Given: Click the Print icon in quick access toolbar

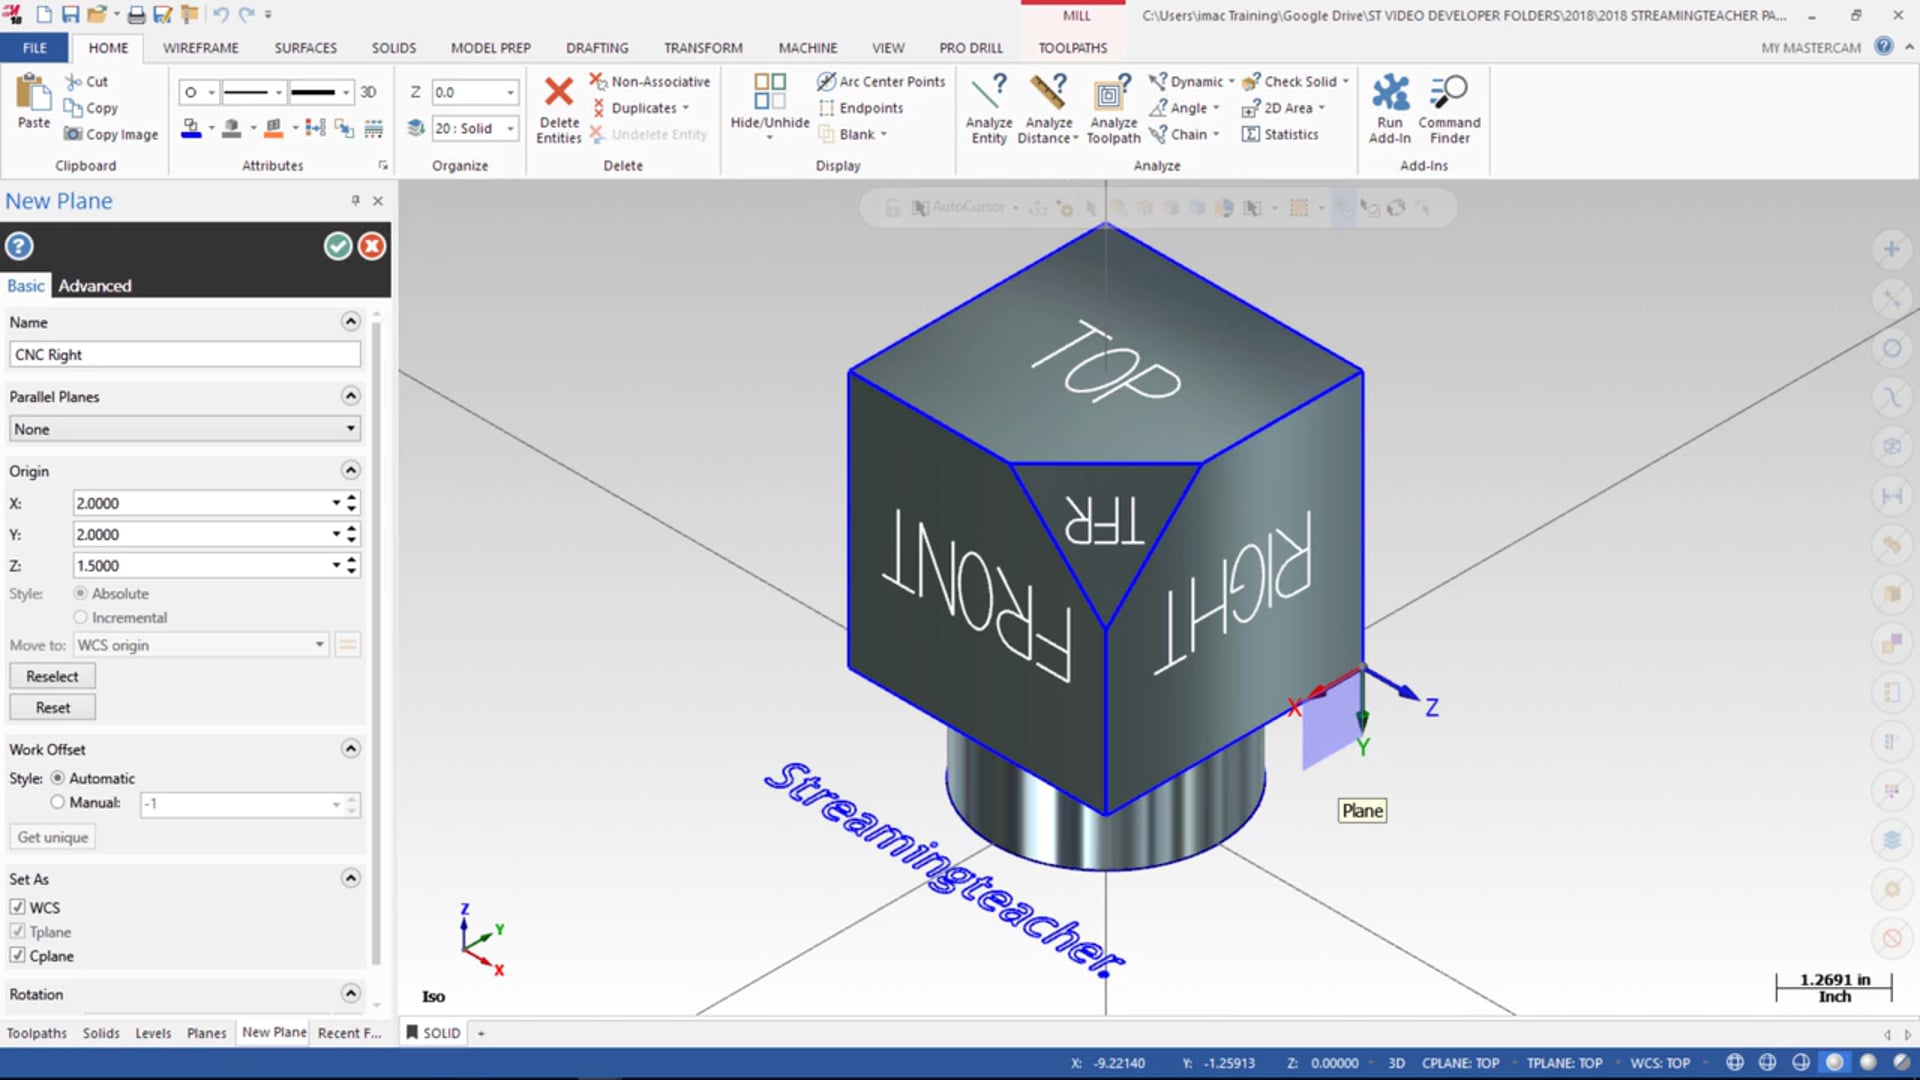Looking at the screenshot, I should click(x=136, y=14).
